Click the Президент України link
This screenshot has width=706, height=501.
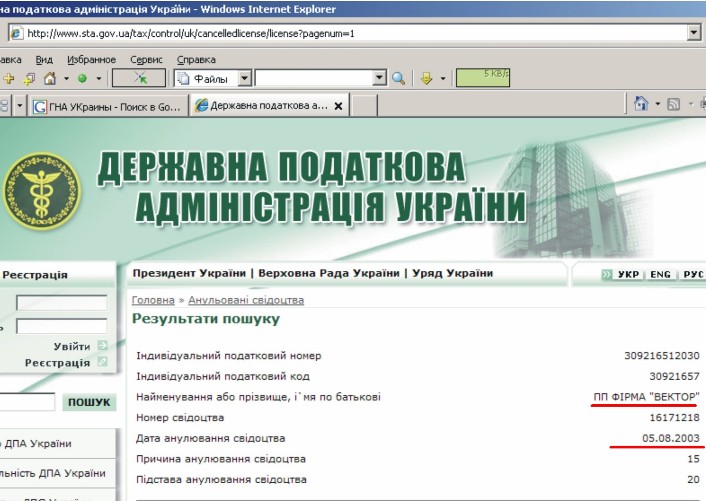coord(189,273)
